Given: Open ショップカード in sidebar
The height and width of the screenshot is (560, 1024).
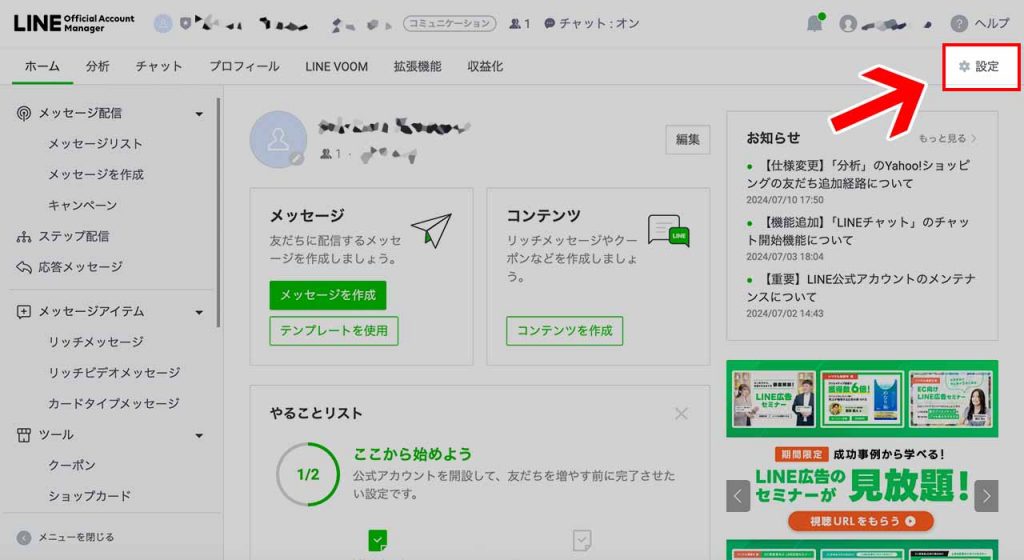Looking at the screenshot, I should pos(89,496).
